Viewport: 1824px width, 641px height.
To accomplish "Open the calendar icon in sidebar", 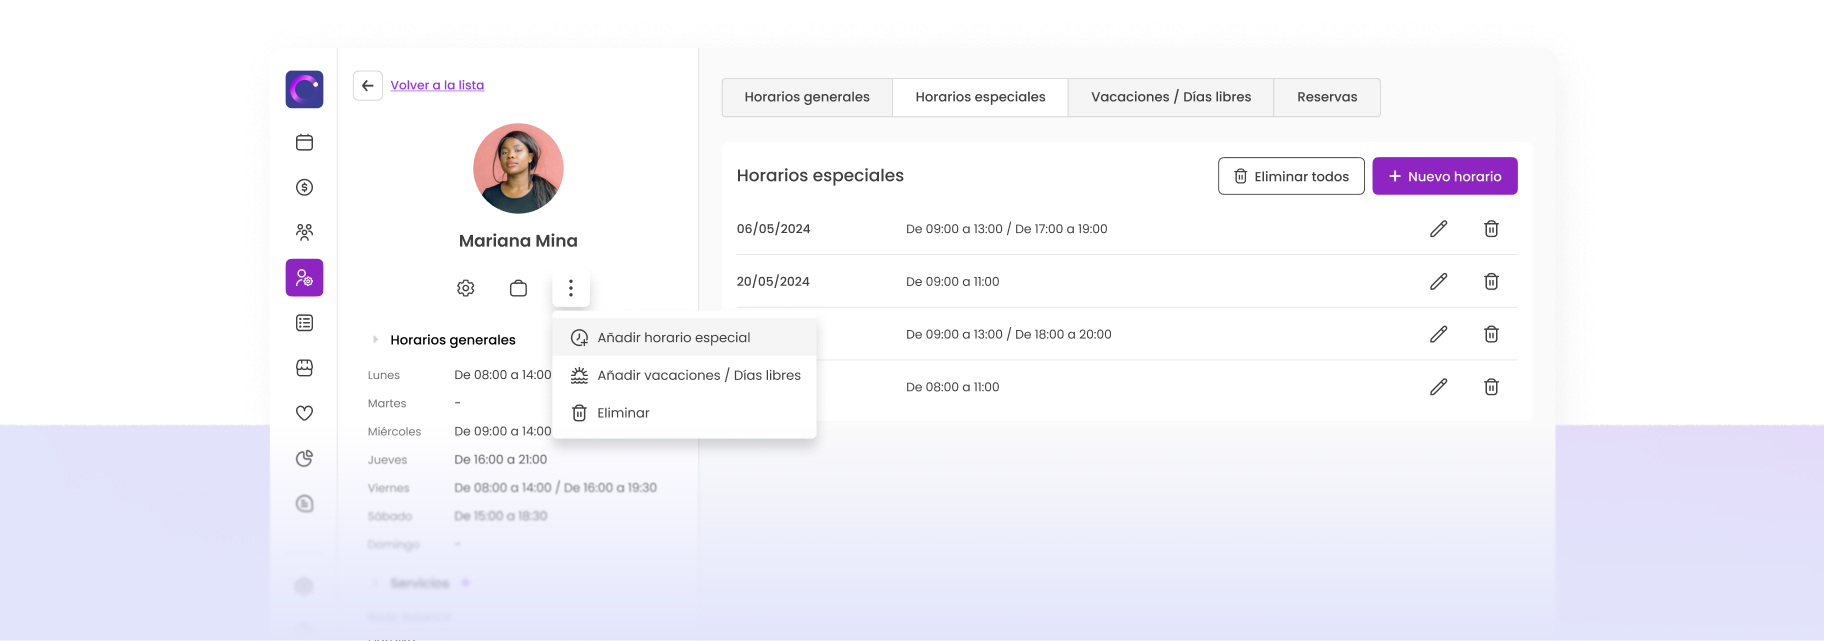I will coord(305,142).
